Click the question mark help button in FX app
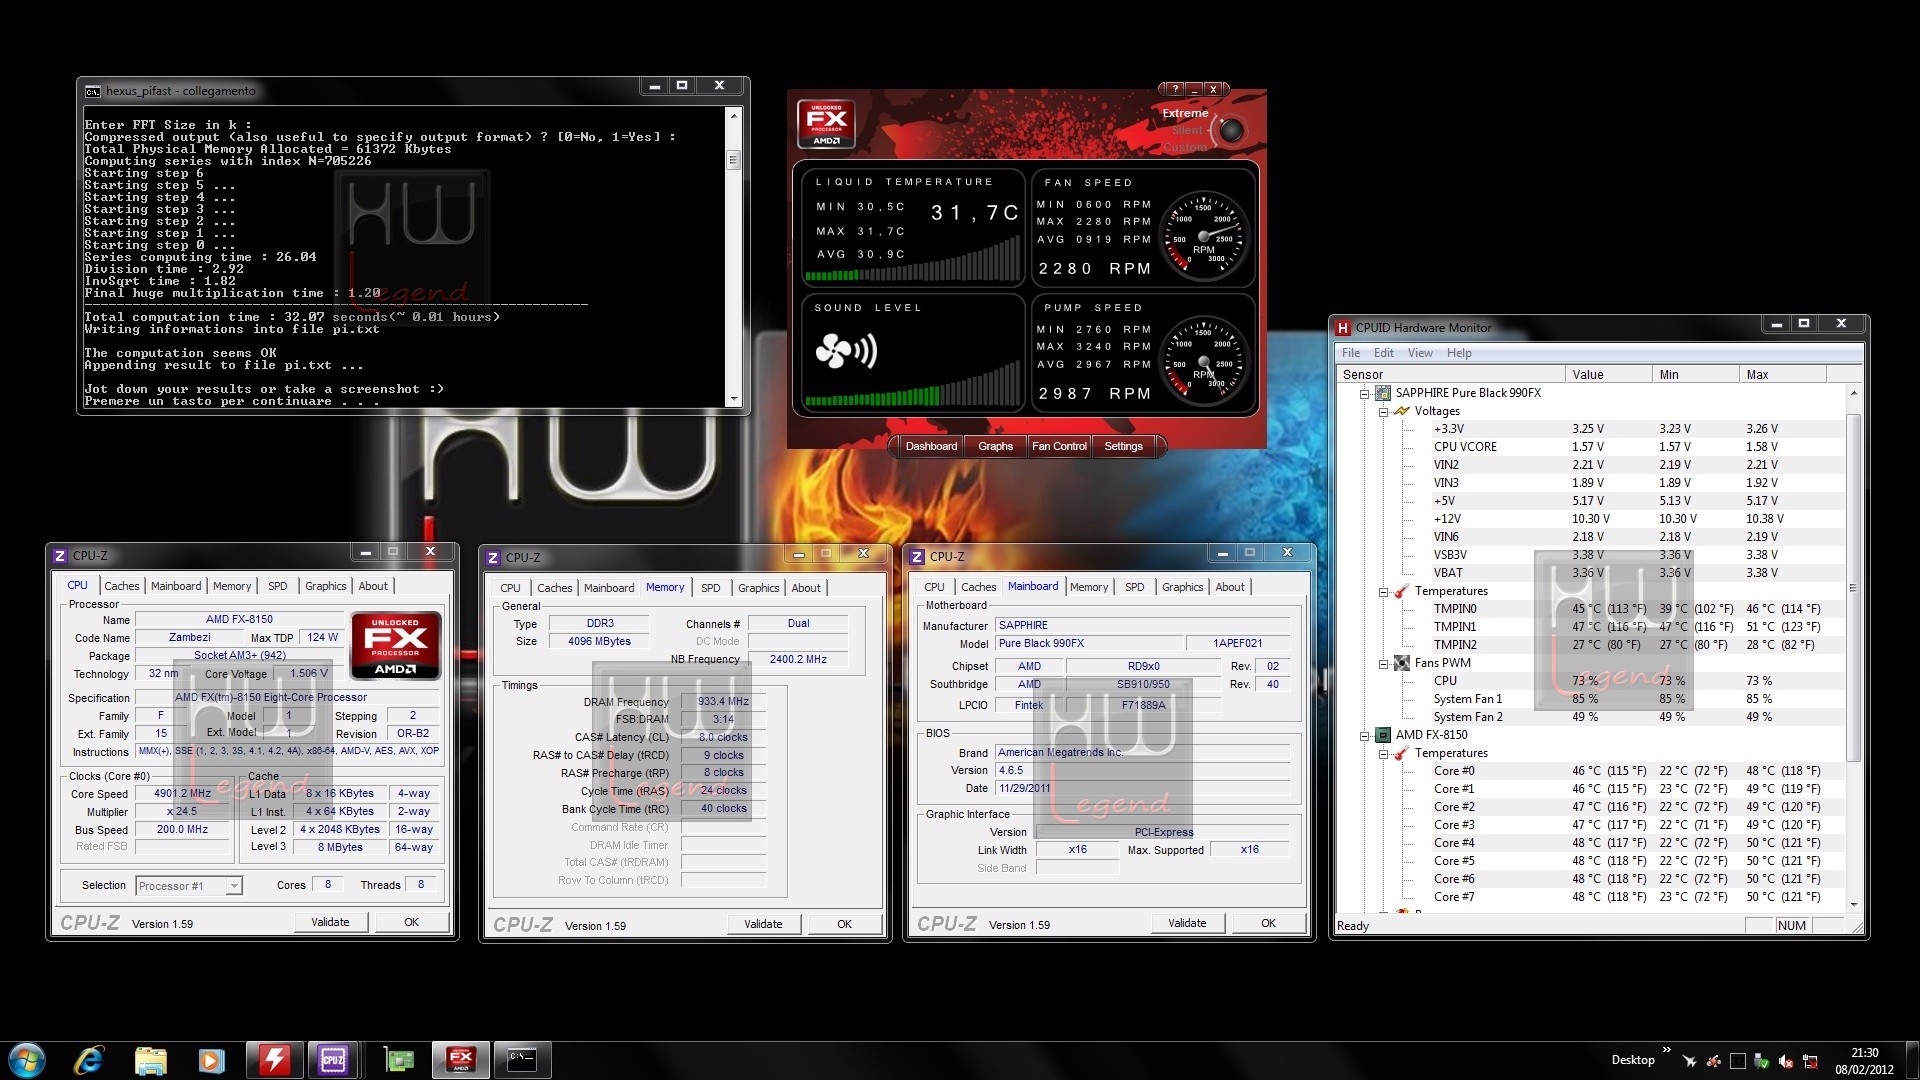The height and width of the screenshot is (1080, 1920). pyautogui.click(x=1175, y=89)
